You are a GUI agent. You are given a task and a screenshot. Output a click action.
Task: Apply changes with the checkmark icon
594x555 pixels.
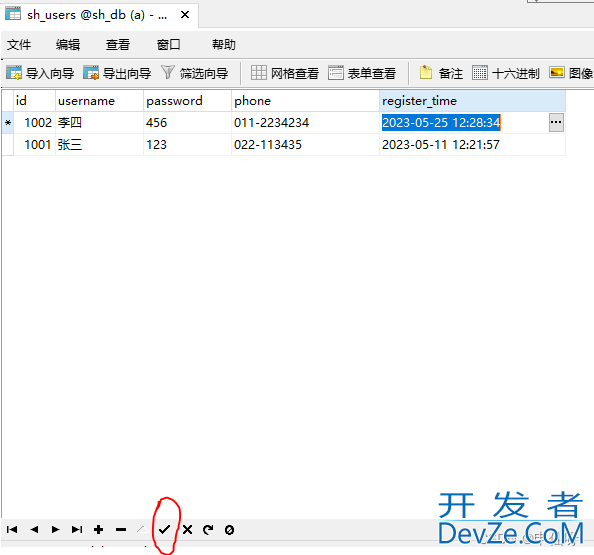coord(164,530)
